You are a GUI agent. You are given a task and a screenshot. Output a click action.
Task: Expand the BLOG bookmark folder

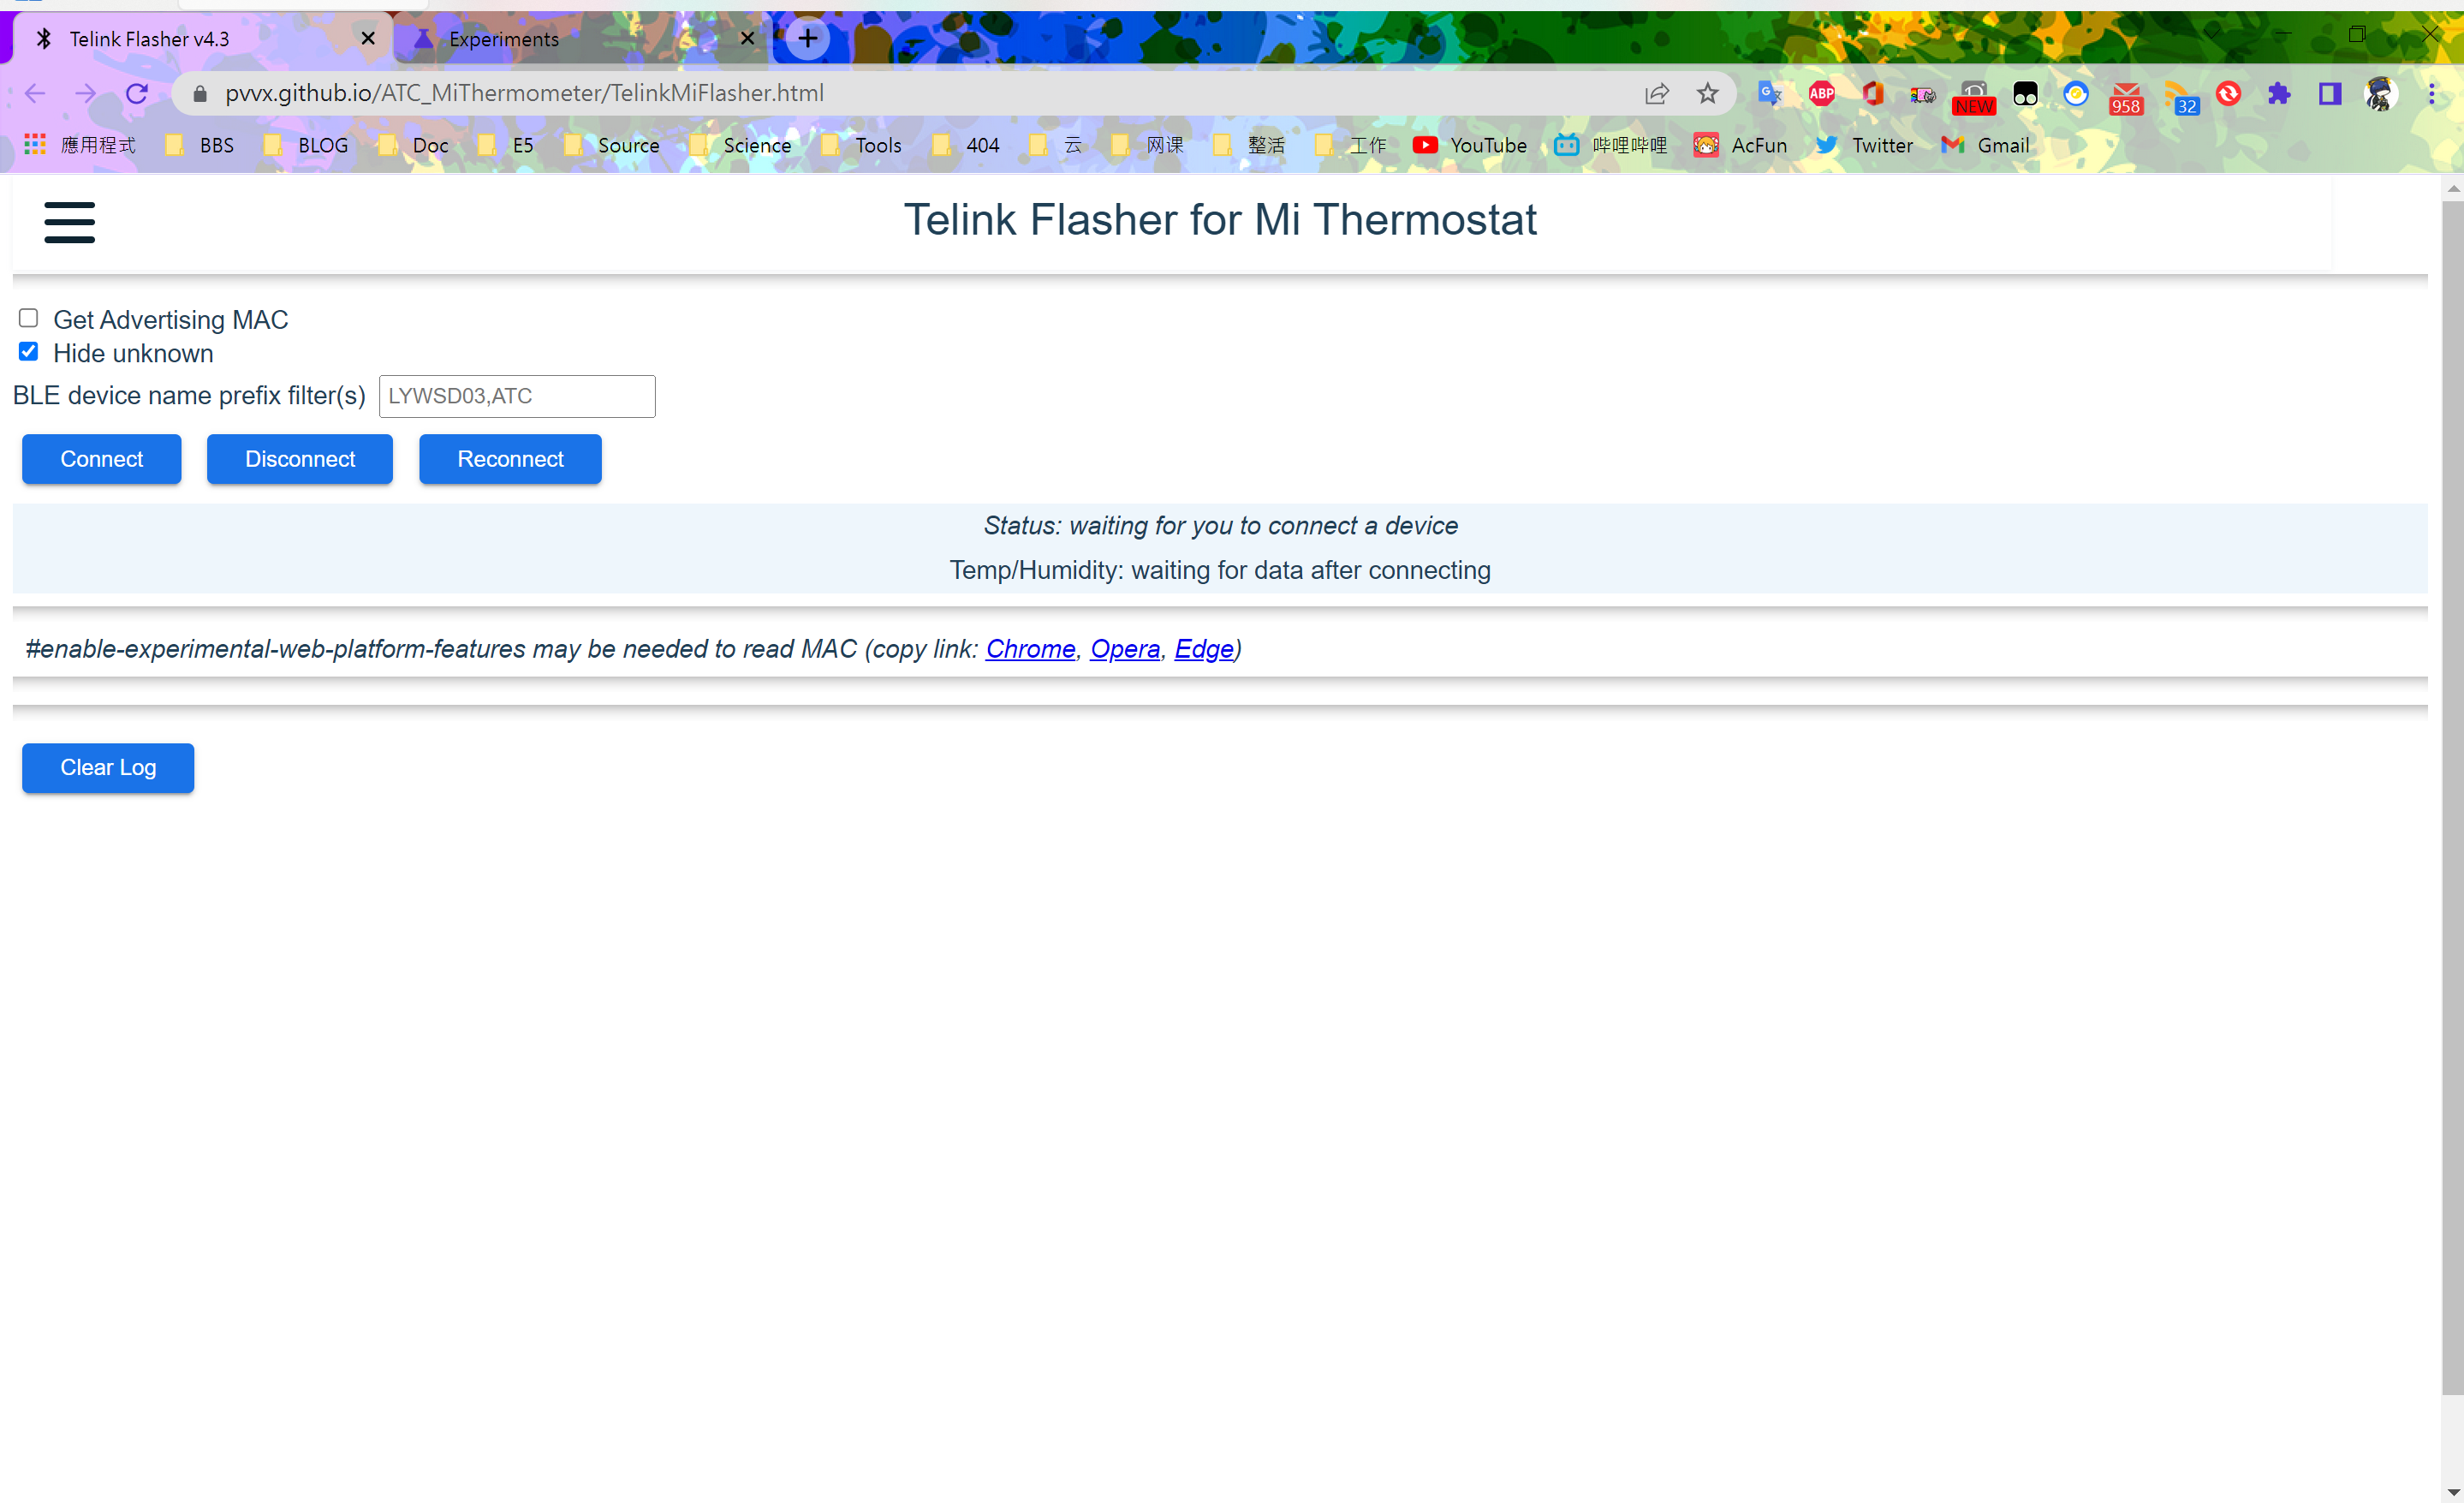pos(306,145)
